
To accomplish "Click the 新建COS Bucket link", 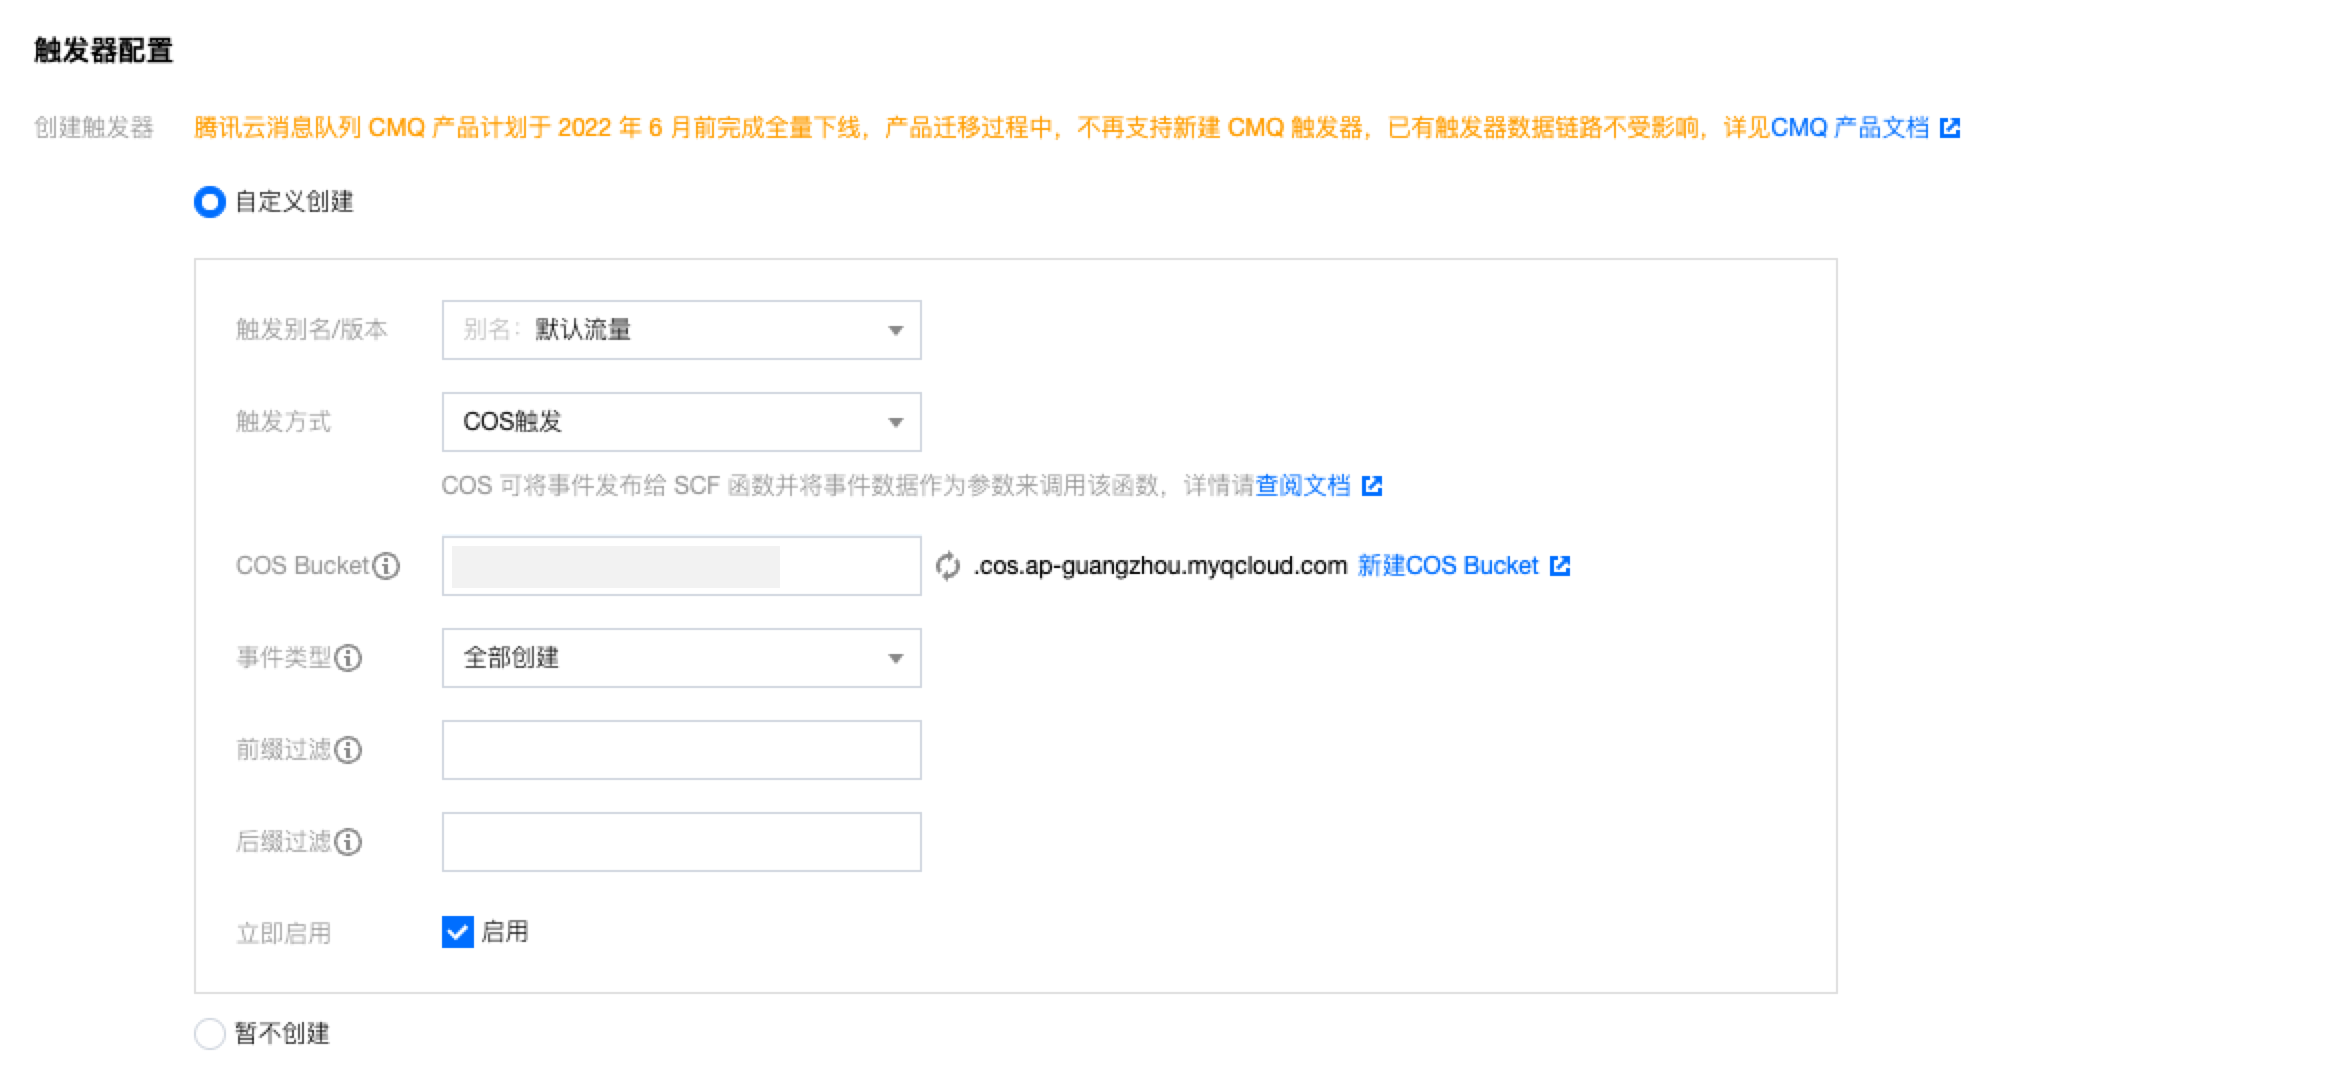I will [x=1447, y=566].
